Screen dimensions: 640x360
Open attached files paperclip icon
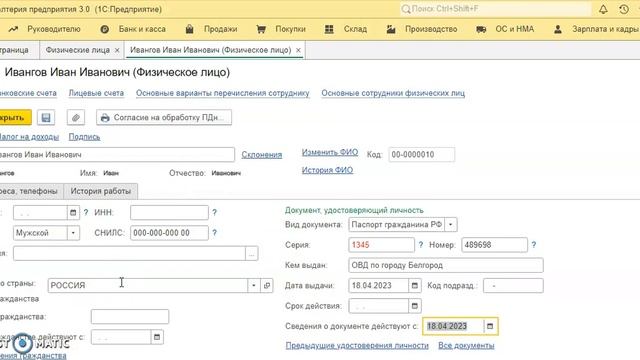pyautogui.click(x=76, y=118)
